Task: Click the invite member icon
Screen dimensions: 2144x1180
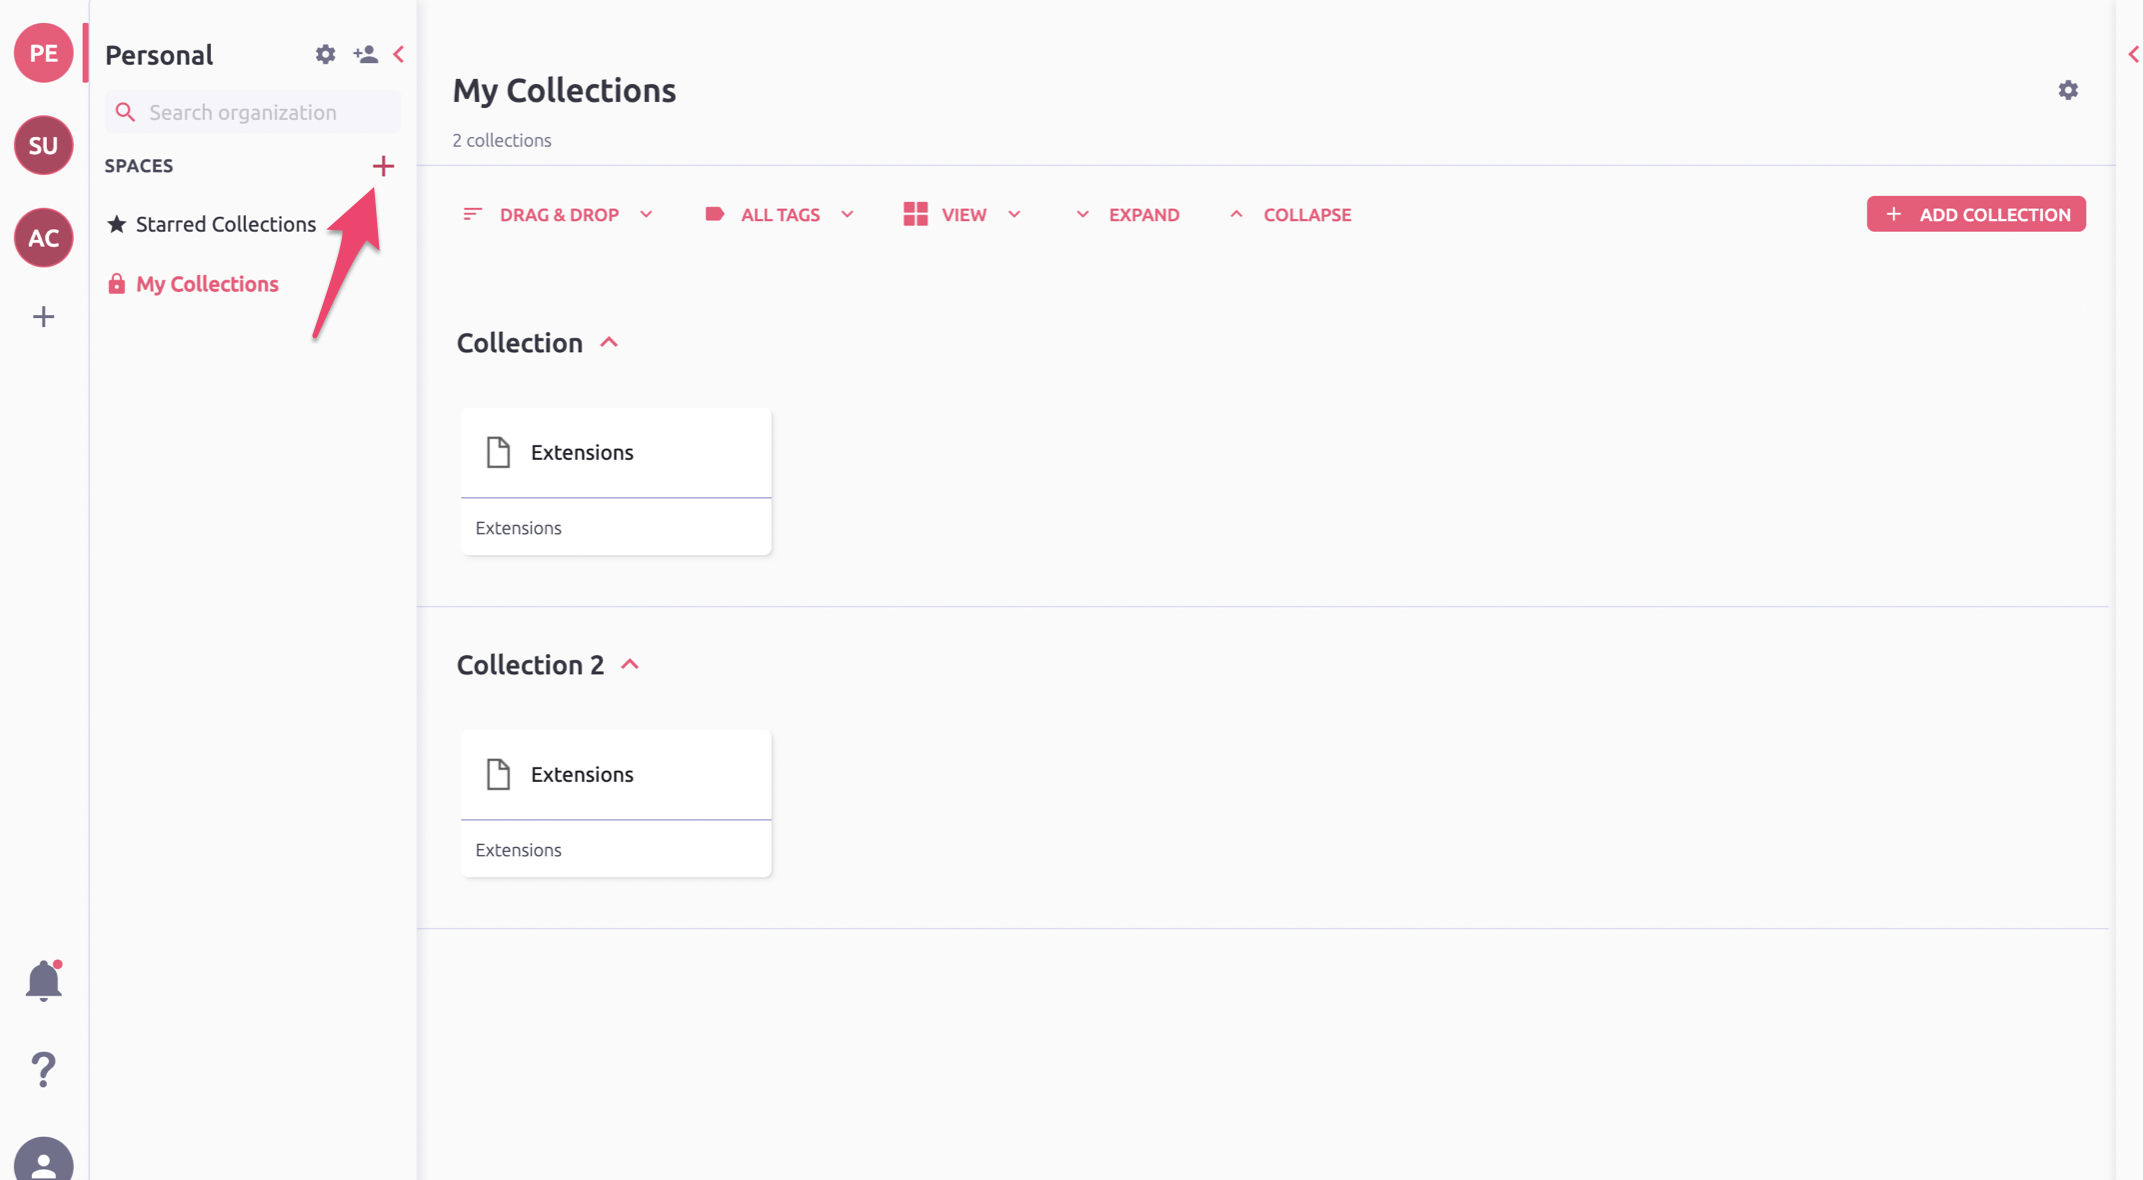Action: [x=365, y=54]
